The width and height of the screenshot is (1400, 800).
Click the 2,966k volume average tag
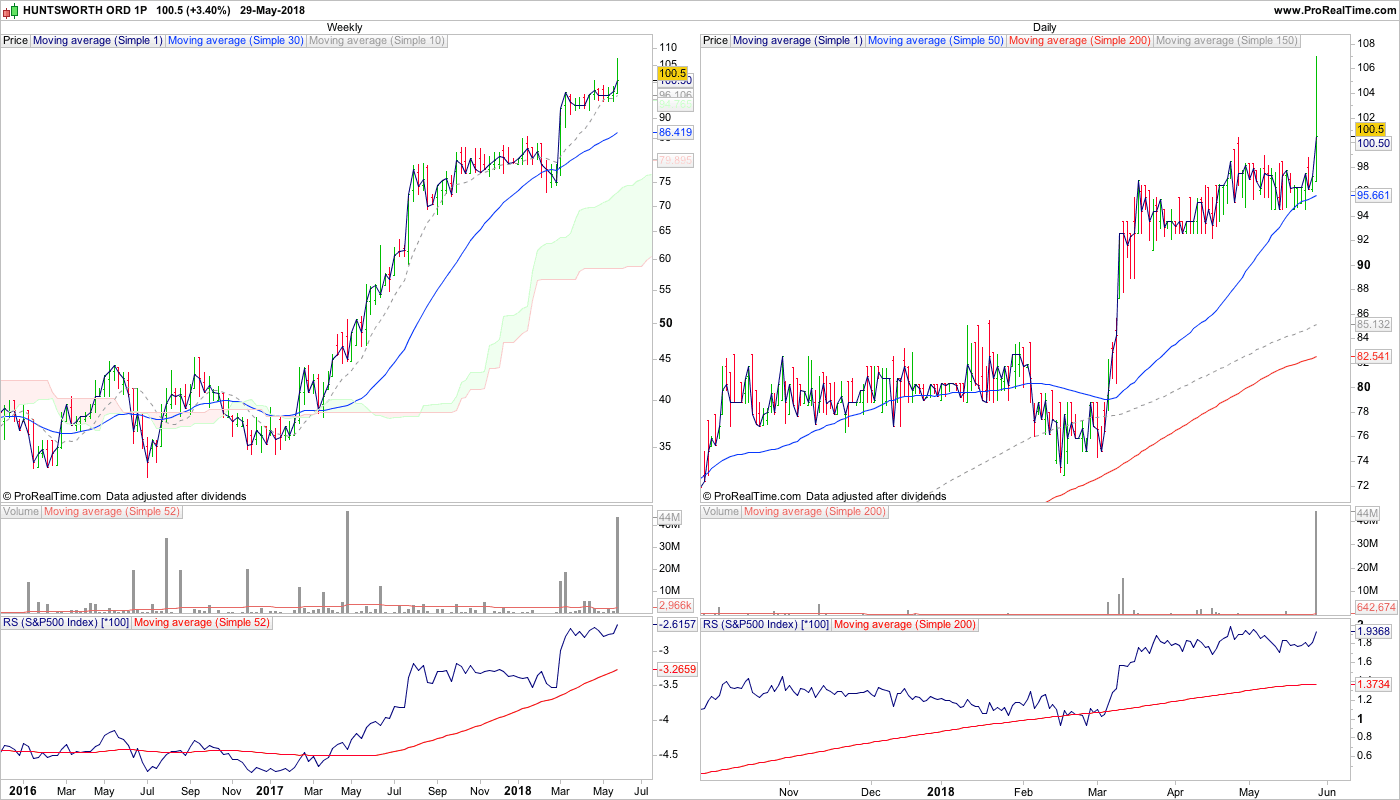tap(675, 606)
